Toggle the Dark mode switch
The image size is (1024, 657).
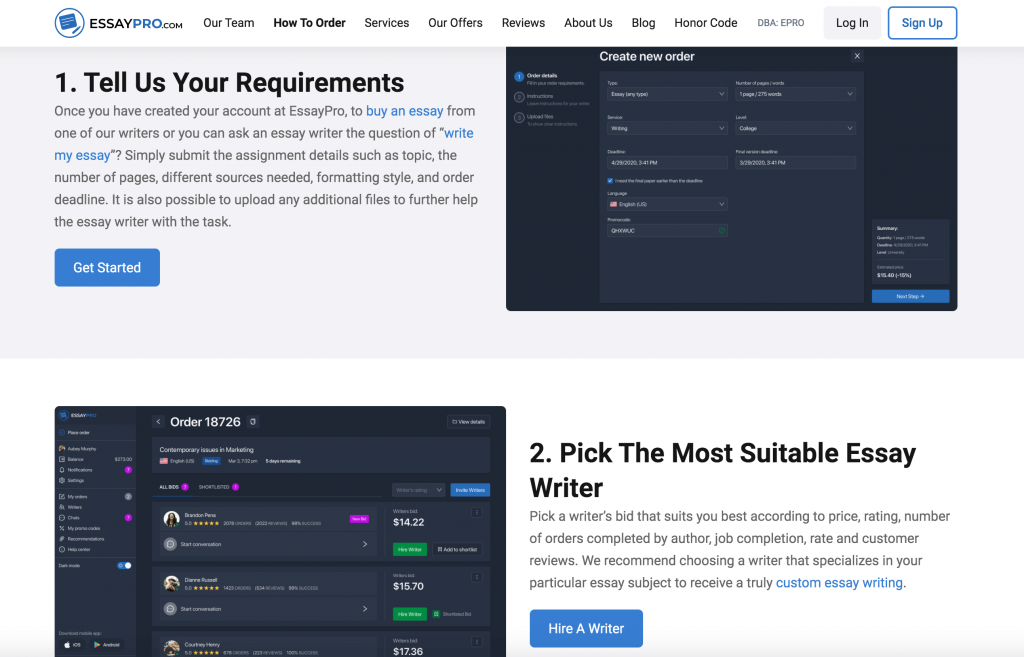pos(124,565)
